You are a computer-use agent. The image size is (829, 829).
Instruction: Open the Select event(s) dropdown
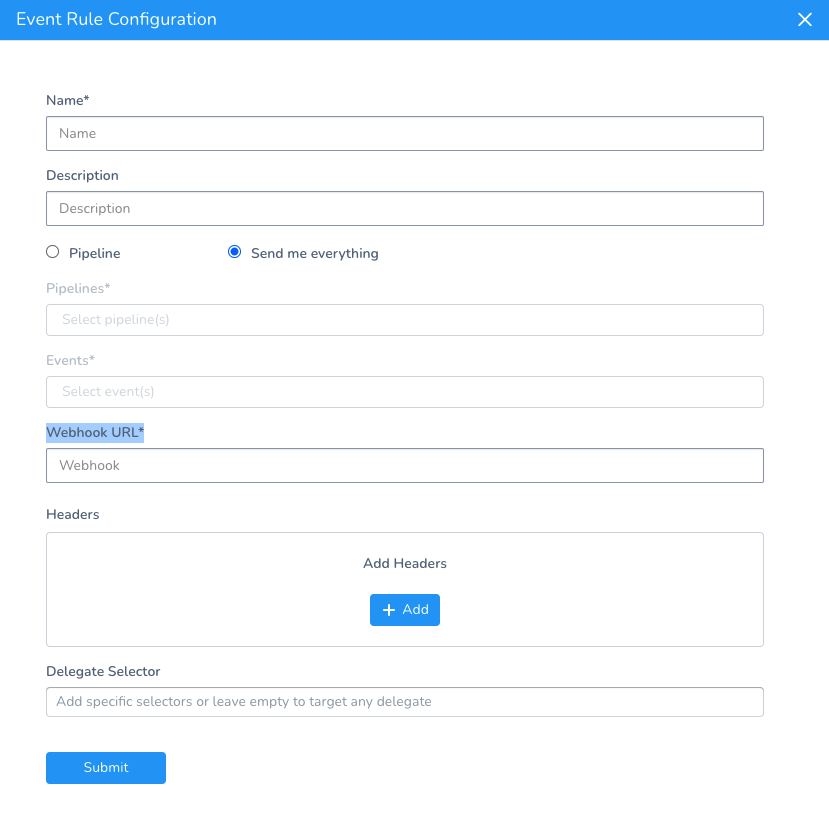click(404, 392)
